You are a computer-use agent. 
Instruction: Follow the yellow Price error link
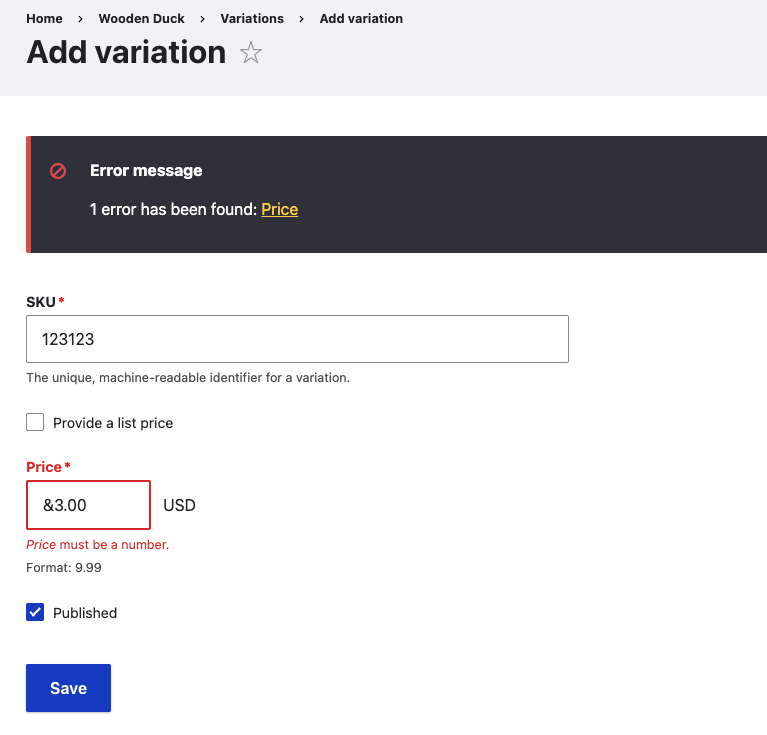(x=279, y=209)
